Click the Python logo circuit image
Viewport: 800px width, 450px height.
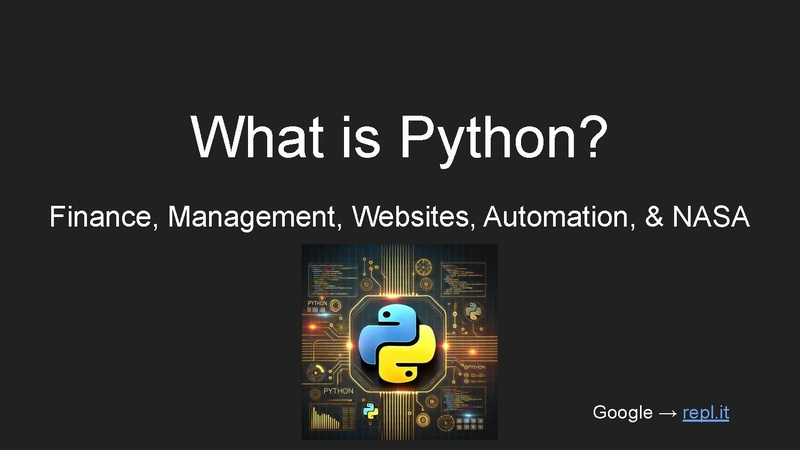click(399, 342)
